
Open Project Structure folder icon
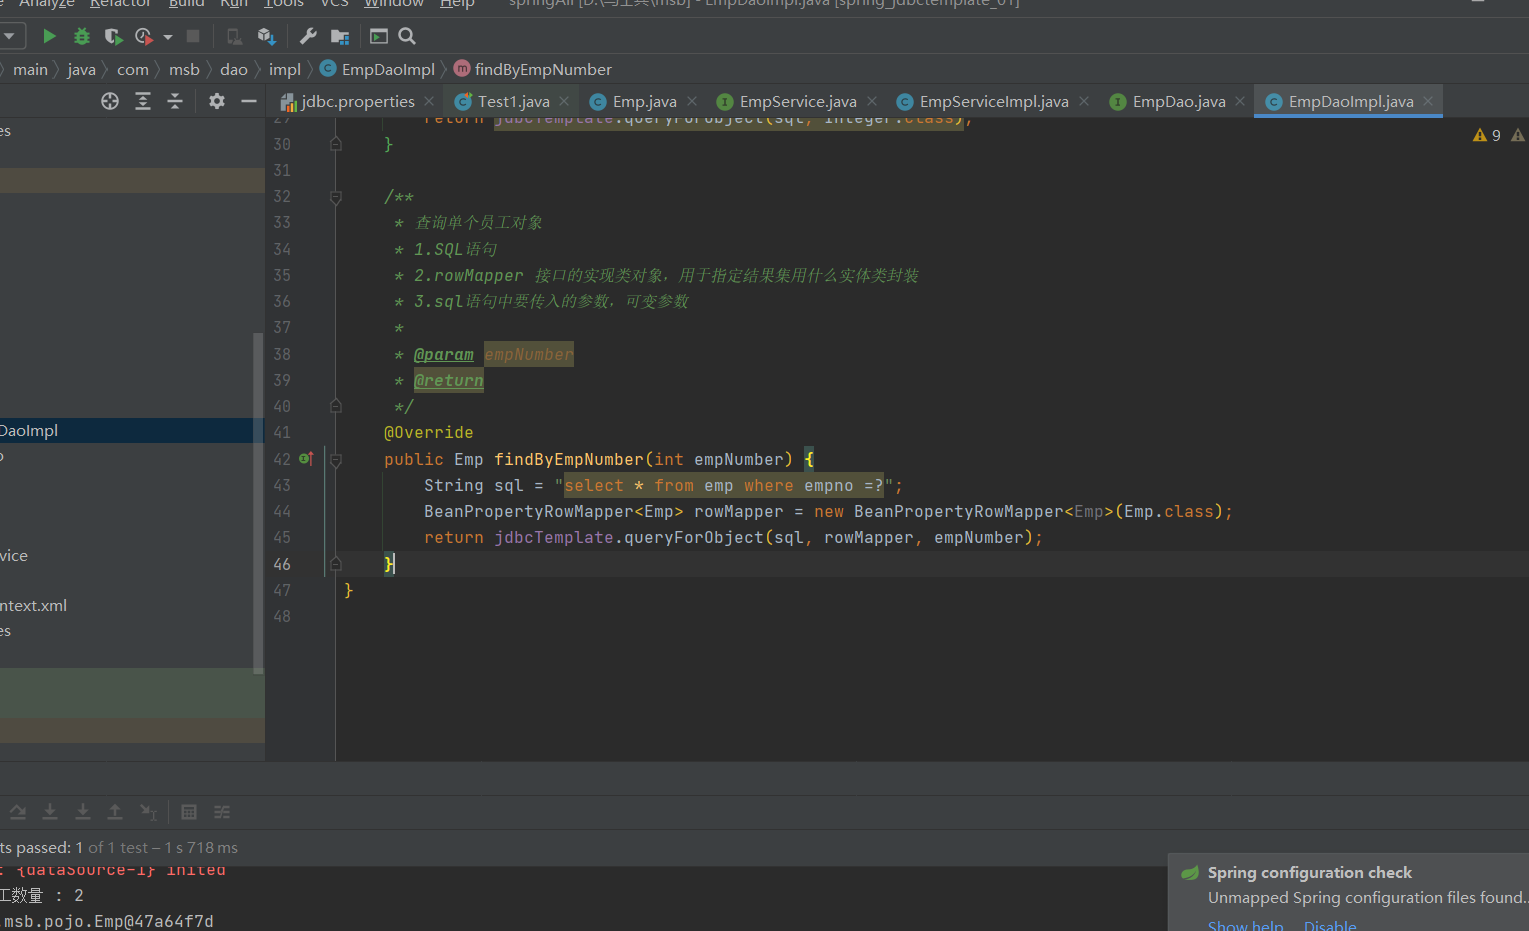tap(340, 37)
